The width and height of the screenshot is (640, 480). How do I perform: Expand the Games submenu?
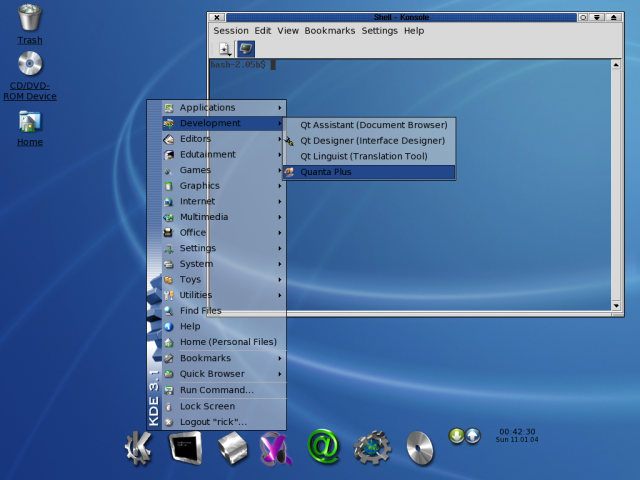tap(224, 170)
